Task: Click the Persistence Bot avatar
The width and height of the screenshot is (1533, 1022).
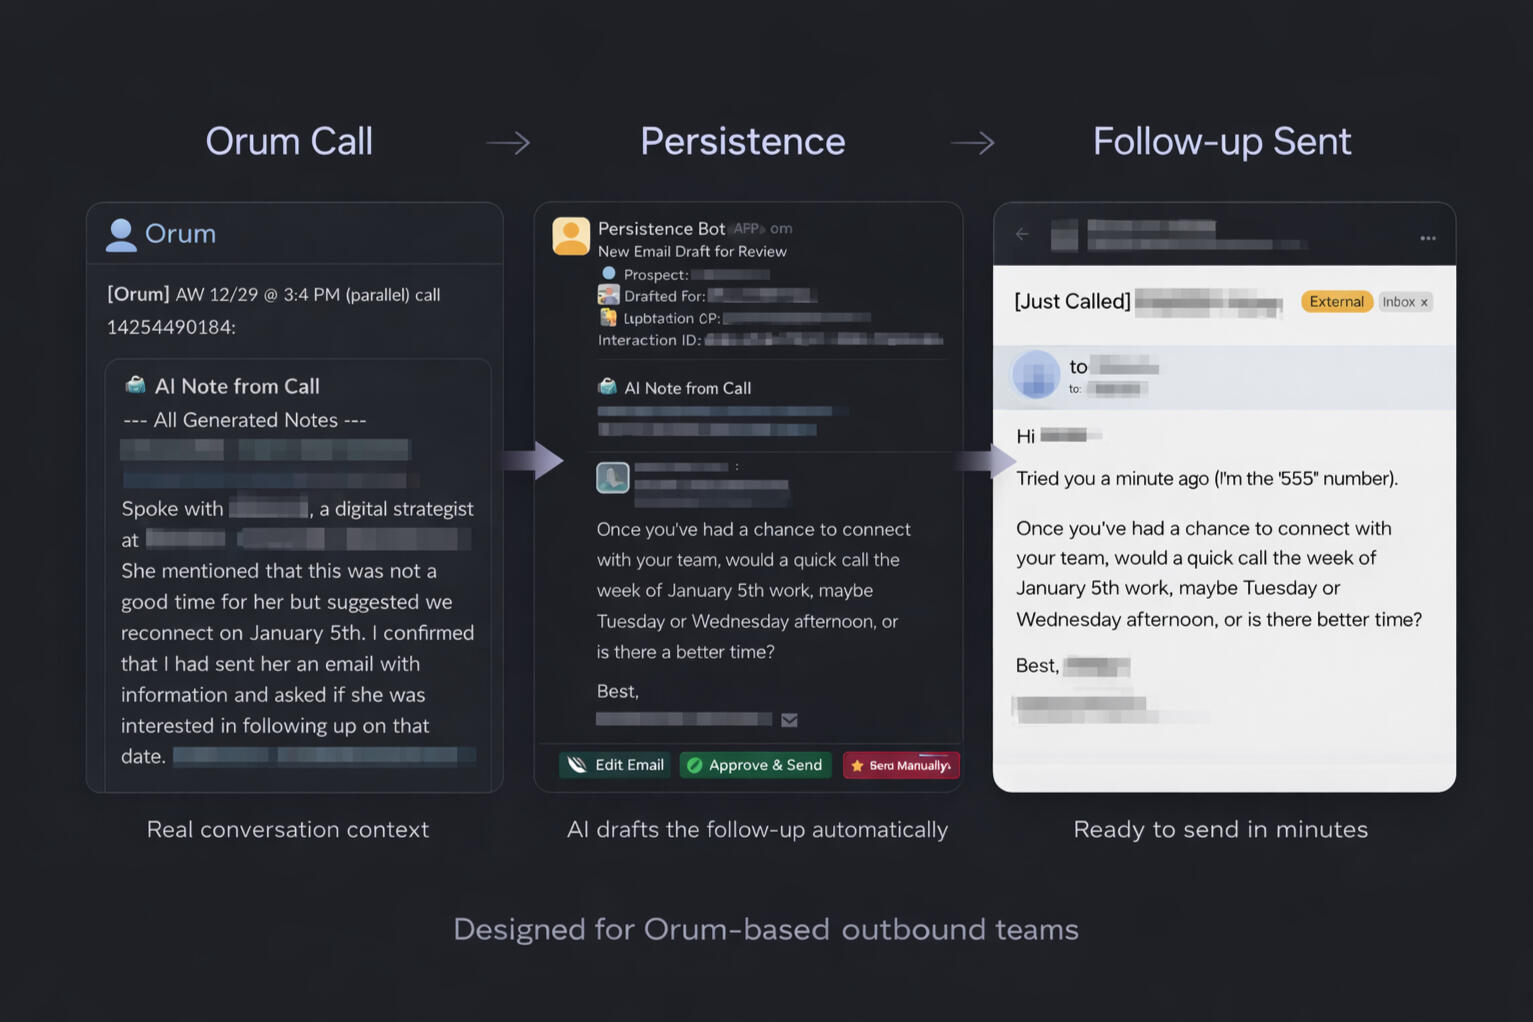Action: pos(571,236)
